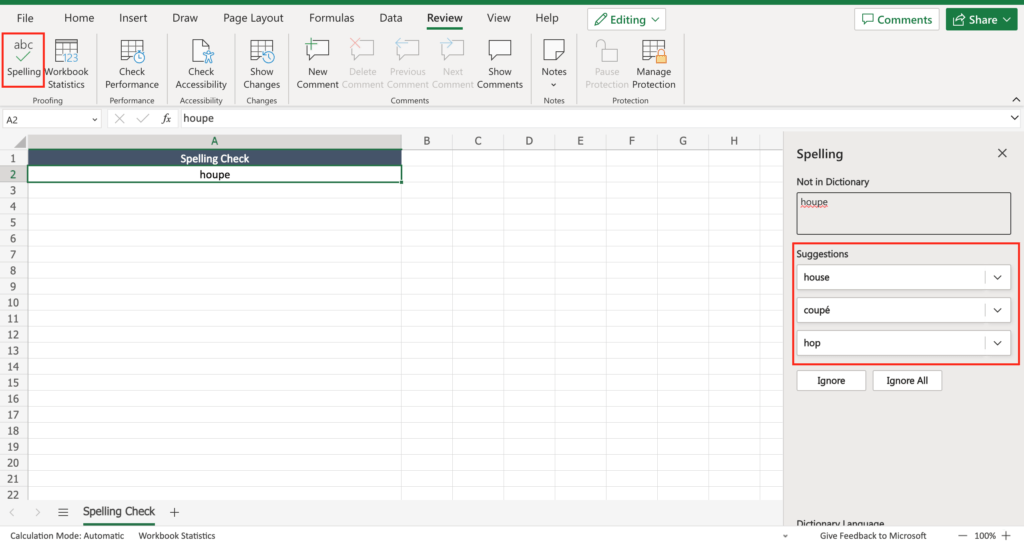
Task: Open Show Changes
Action: [x=261, y=64]
